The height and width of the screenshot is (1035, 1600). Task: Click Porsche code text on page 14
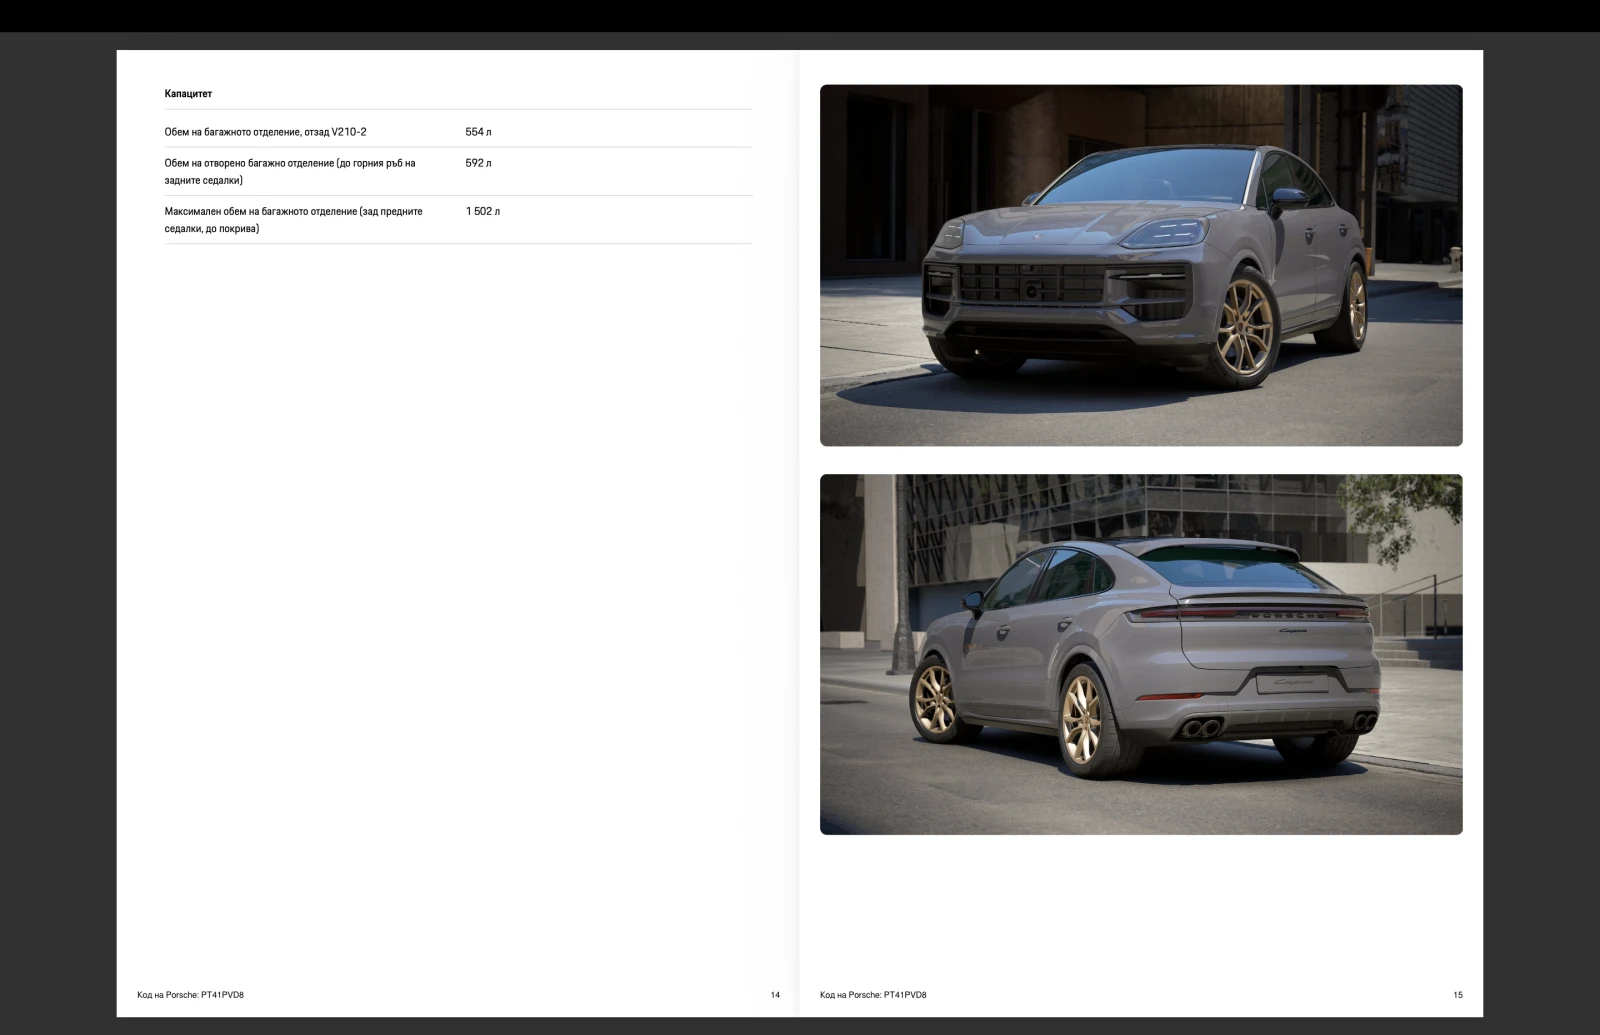pyautogui.click(x=190, y=995)
